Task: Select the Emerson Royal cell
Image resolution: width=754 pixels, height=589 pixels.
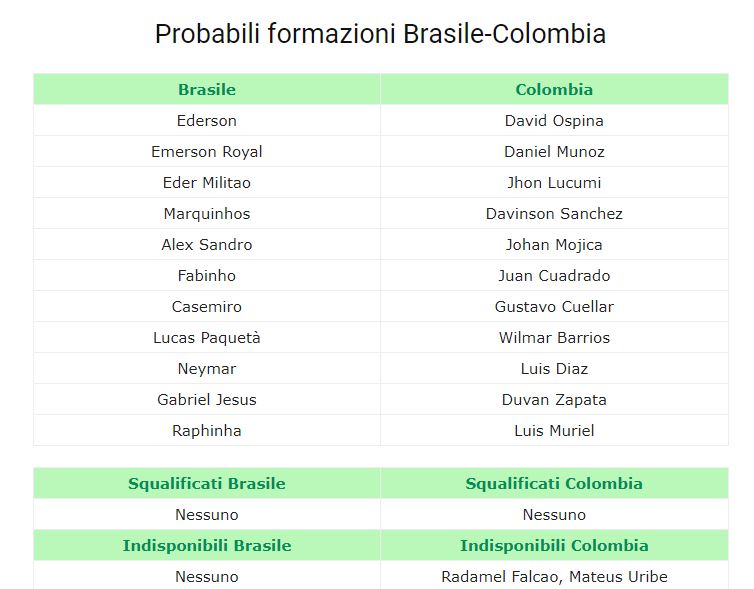Action: point(207,152)
